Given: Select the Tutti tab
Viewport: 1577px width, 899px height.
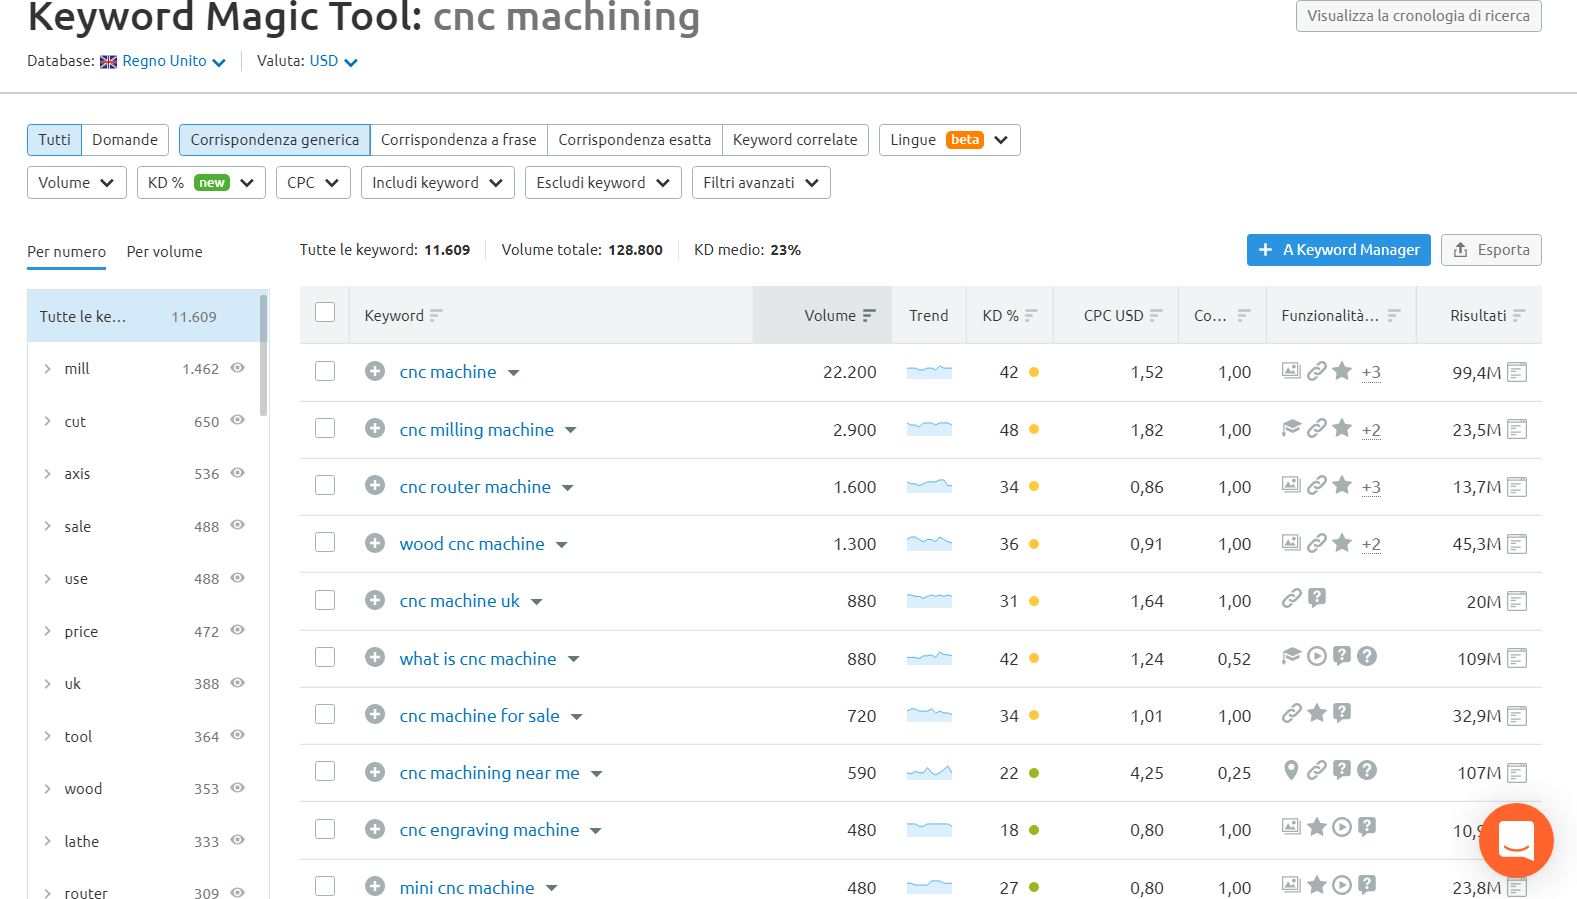Looking at the screenshot, I should pos(54,140).
